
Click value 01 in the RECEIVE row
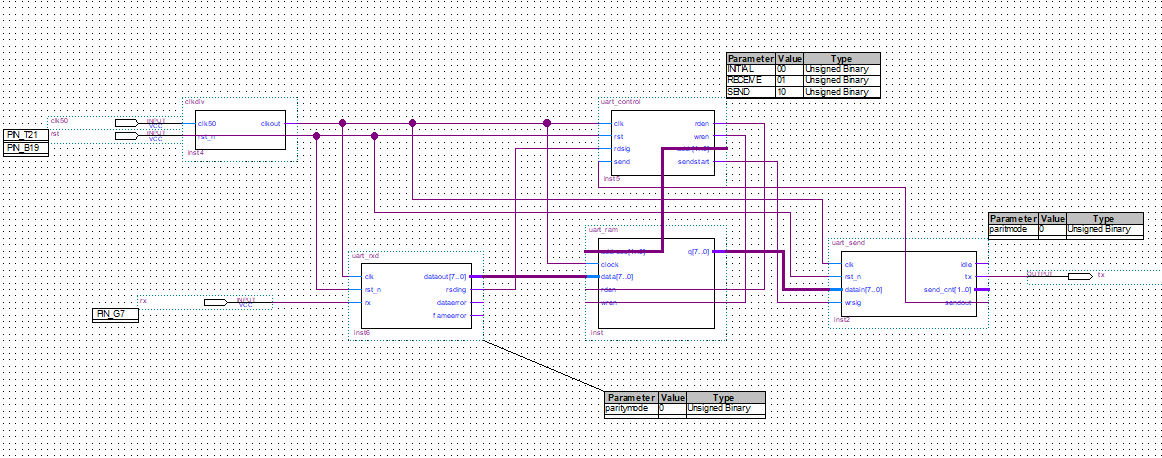pyautogui.click(x=788, y=81)
